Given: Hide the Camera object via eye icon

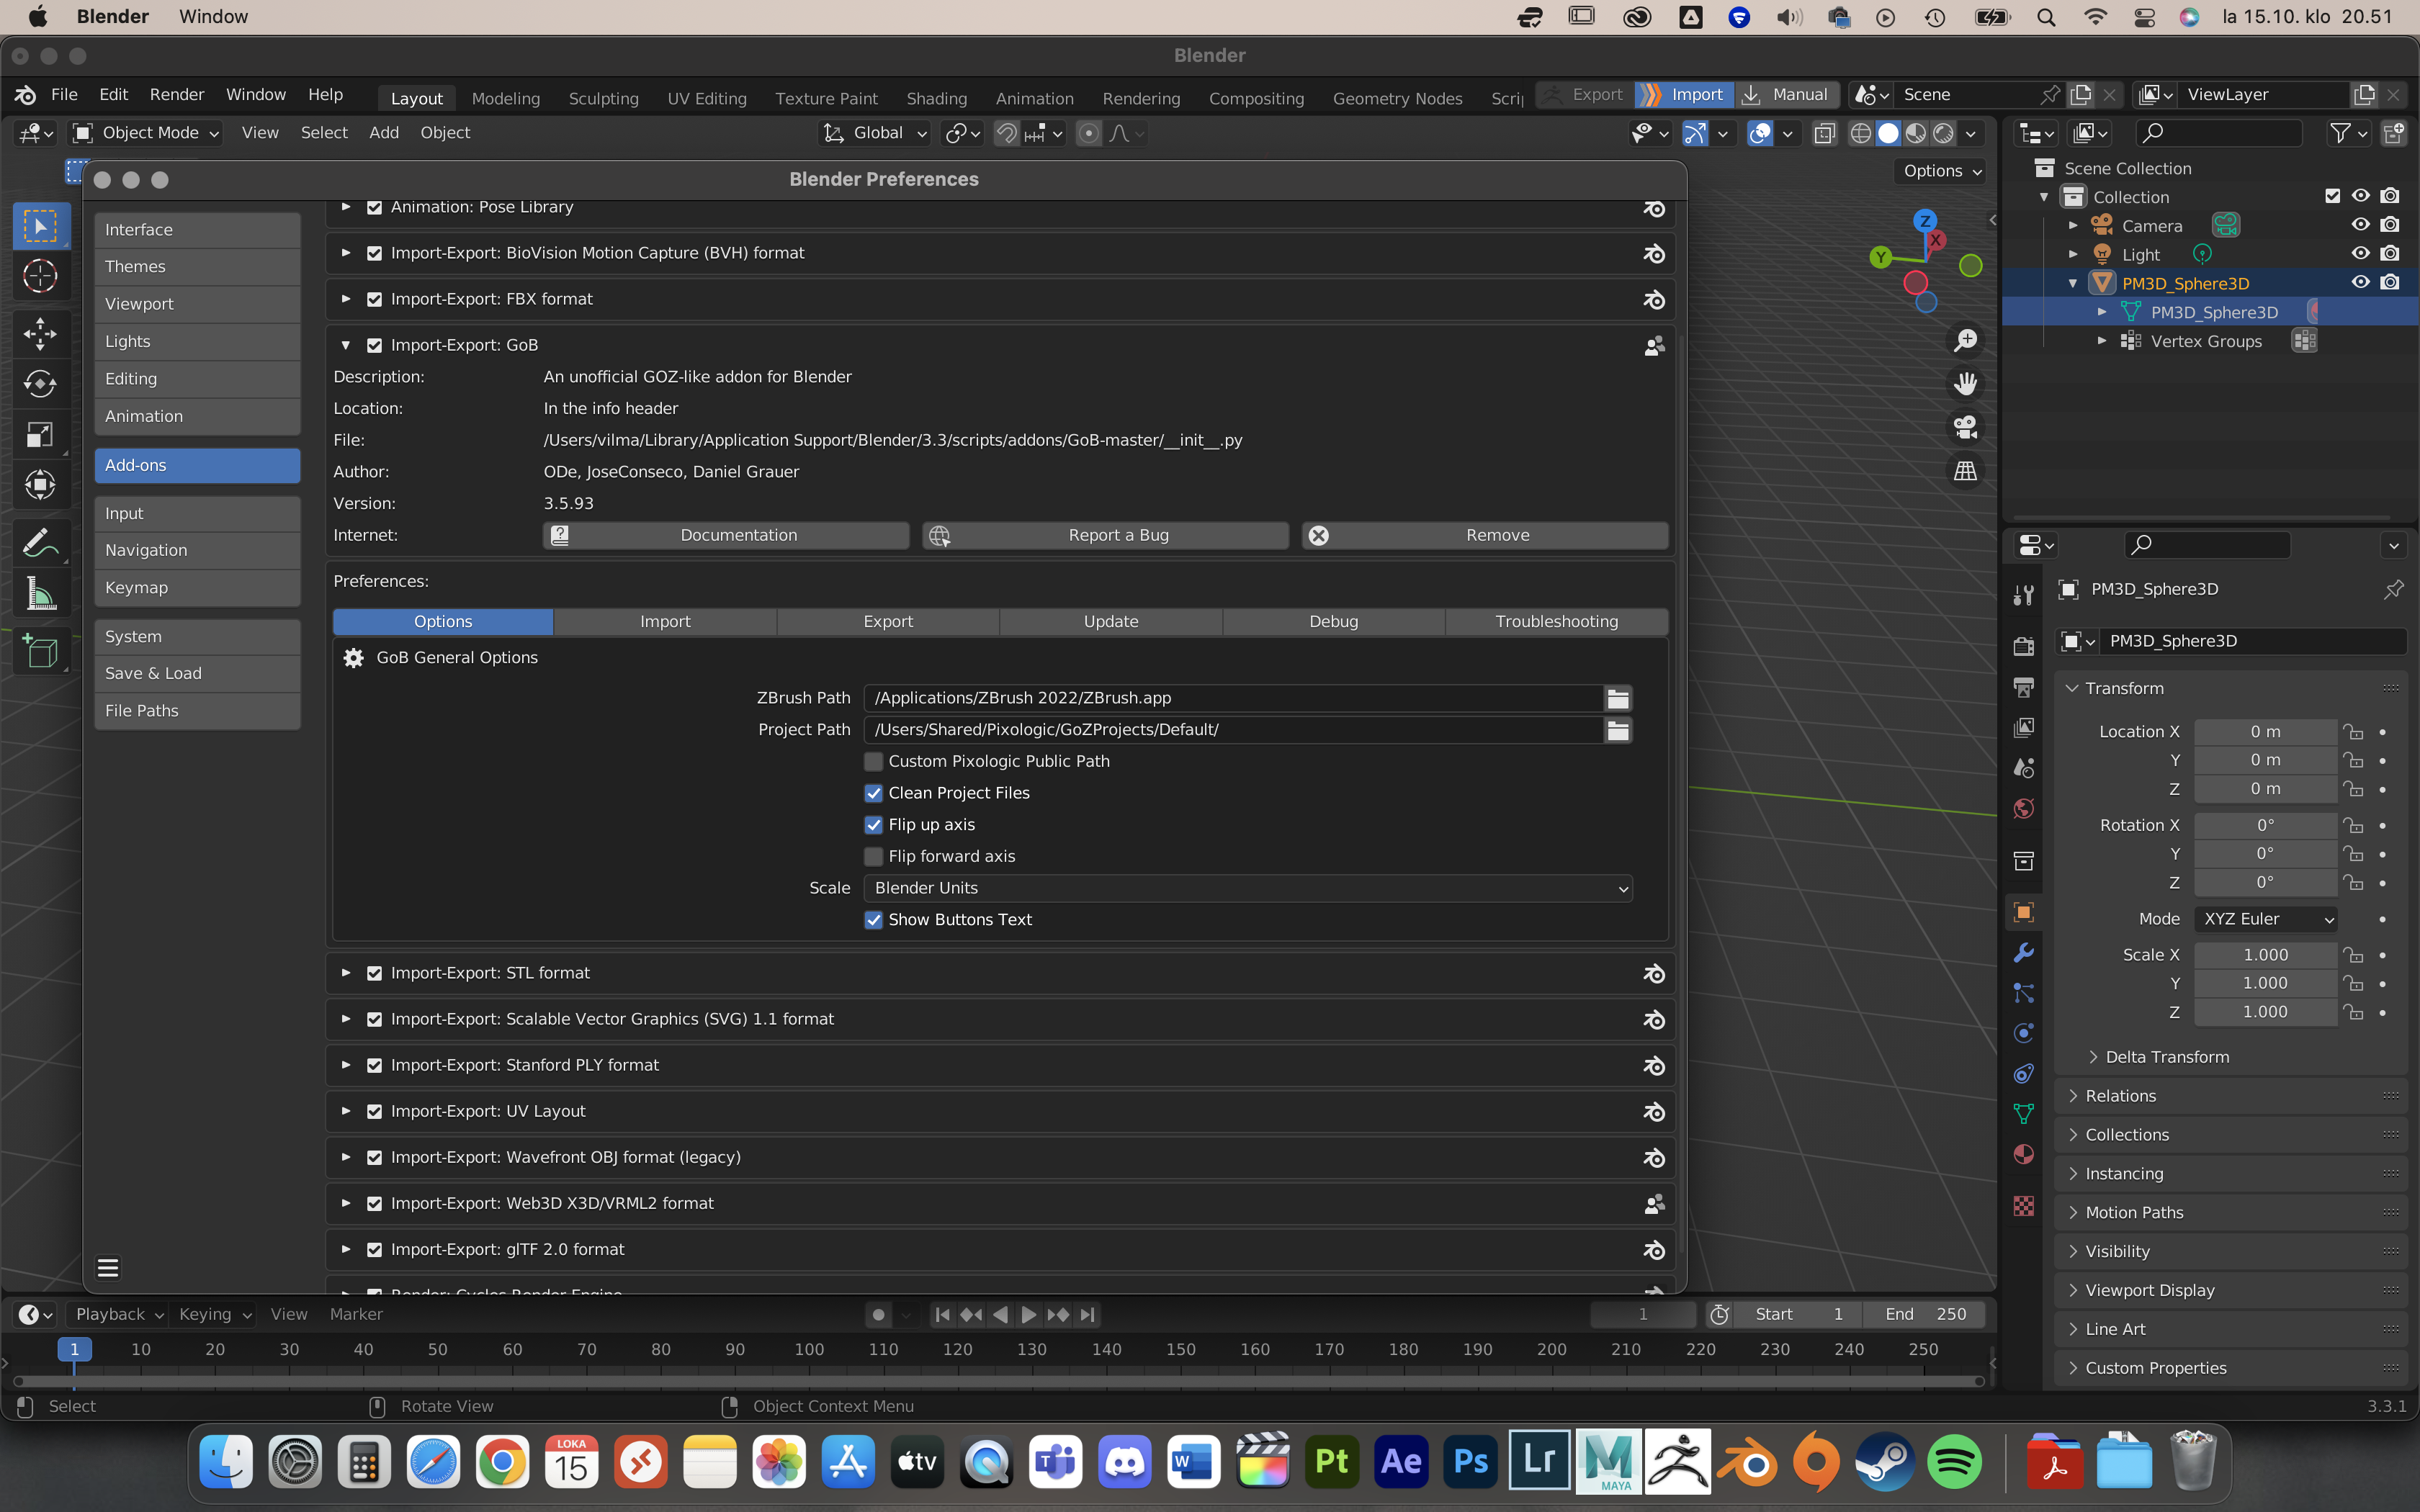Looking at the screenshot, I should (2360, 225).
